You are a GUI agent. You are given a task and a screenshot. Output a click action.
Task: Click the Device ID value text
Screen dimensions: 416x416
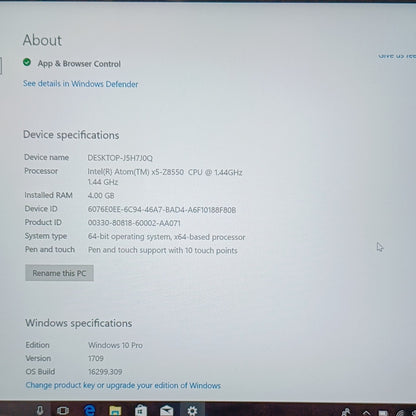(x=162, y=210)
